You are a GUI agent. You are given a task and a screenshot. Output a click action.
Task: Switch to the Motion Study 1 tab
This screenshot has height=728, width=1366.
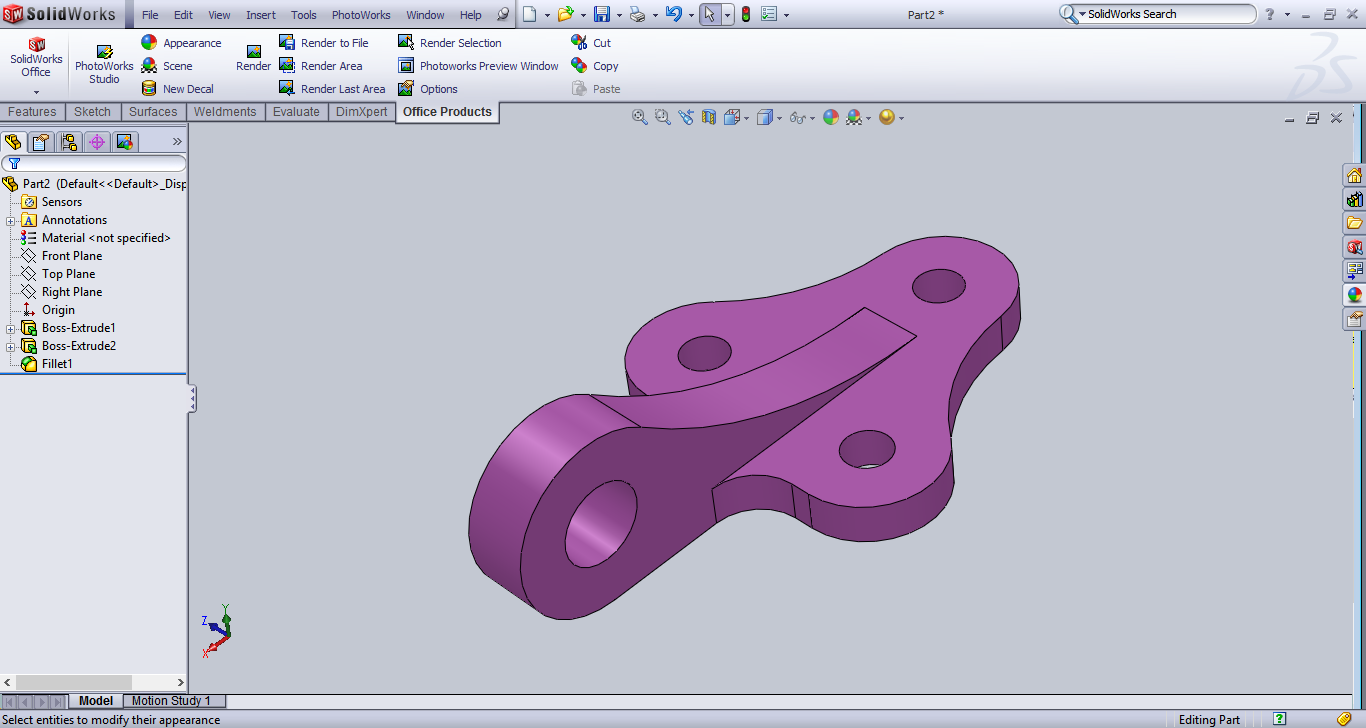[x=173, y=700]
